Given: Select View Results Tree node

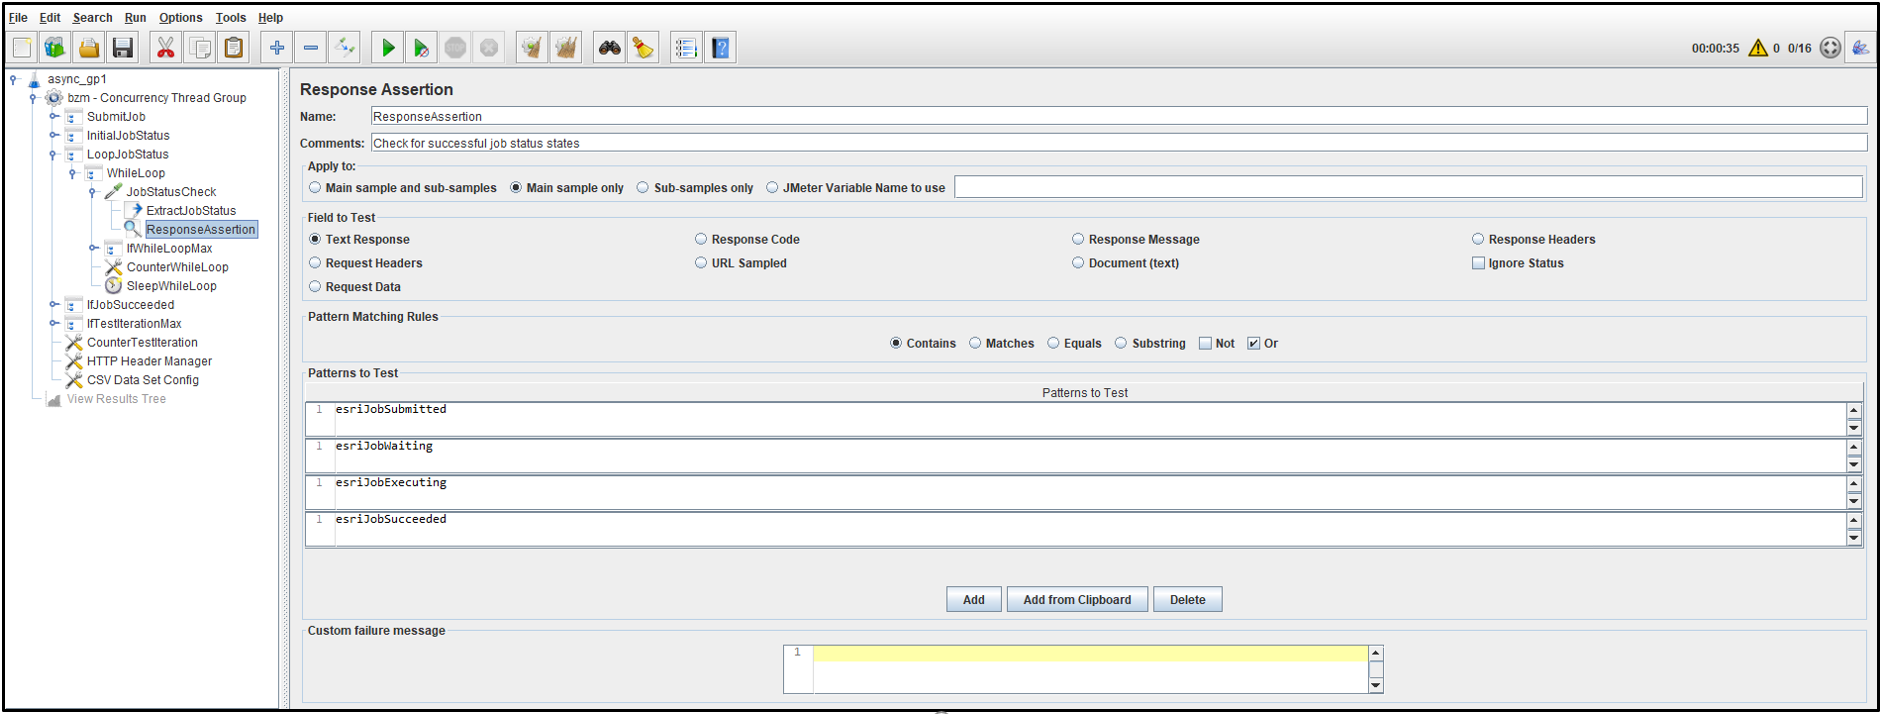Looking at the screenshot, I should tap(116, 399).
